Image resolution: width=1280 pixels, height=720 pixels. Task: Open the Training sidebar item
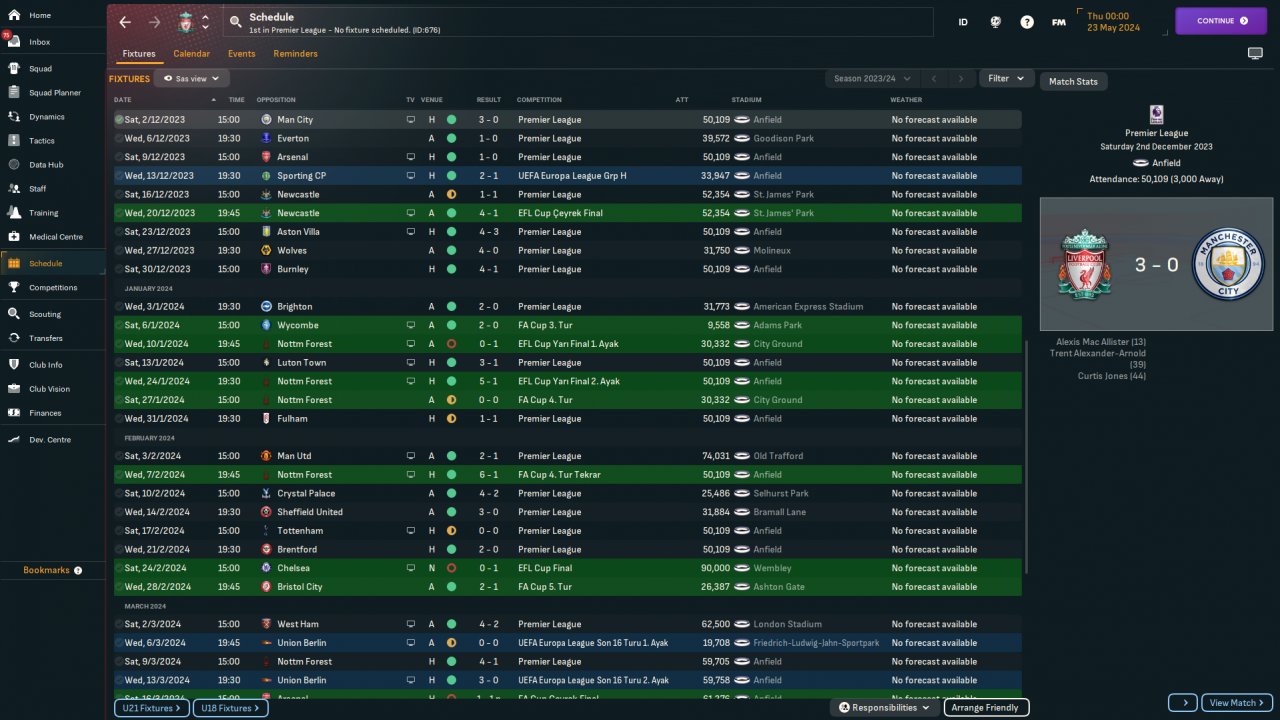(x=53, y=213)
